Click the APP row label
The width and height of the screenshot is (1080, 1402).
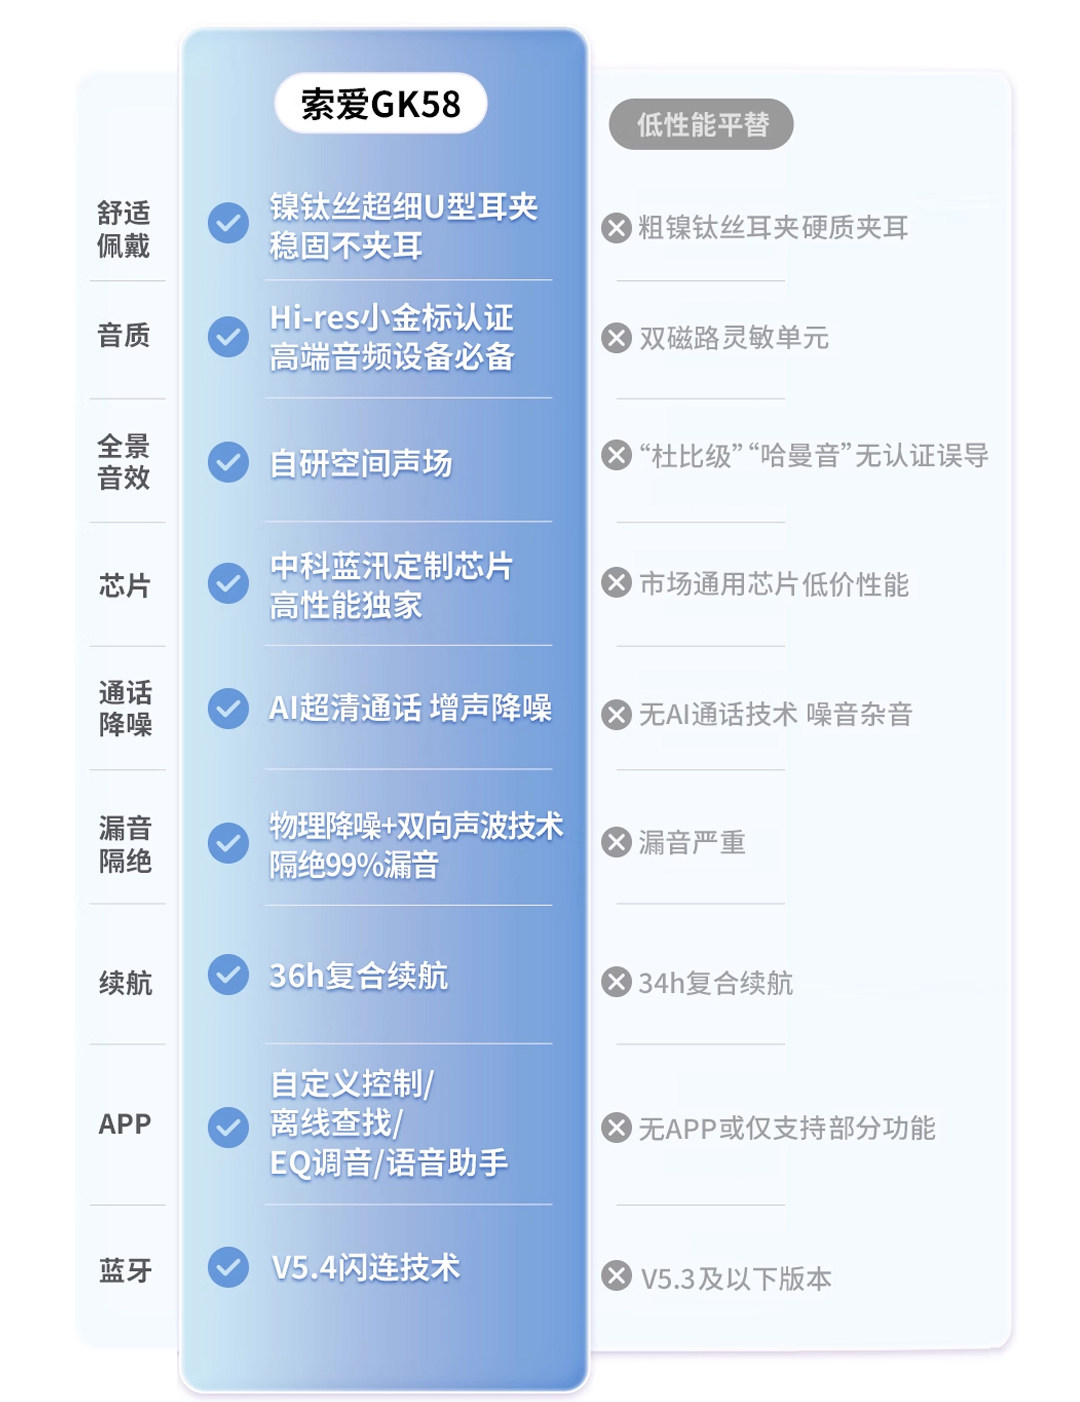click(x=125, y=1124)
